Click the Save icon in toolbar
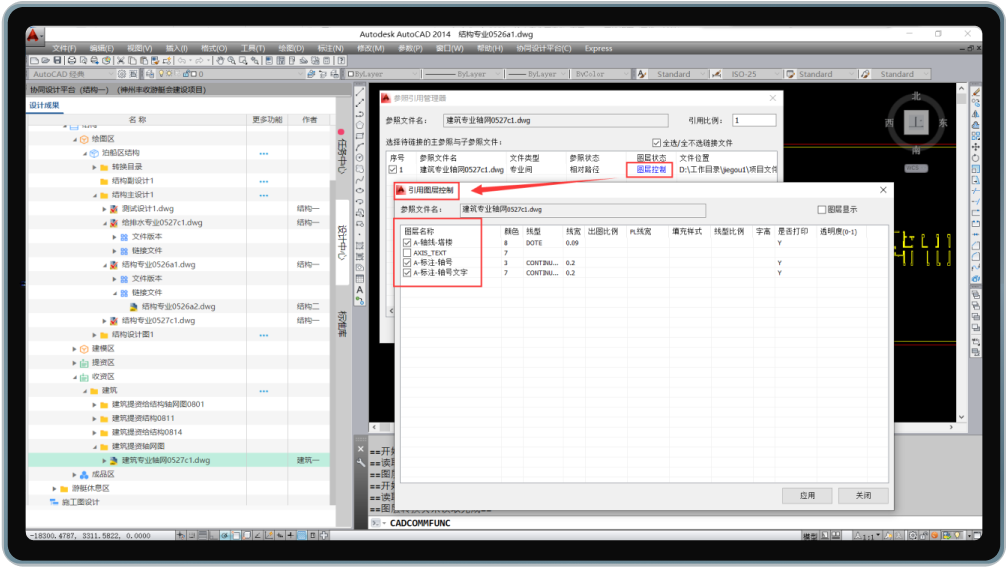This screenshot has height=567, width=1006. point(57,60)
